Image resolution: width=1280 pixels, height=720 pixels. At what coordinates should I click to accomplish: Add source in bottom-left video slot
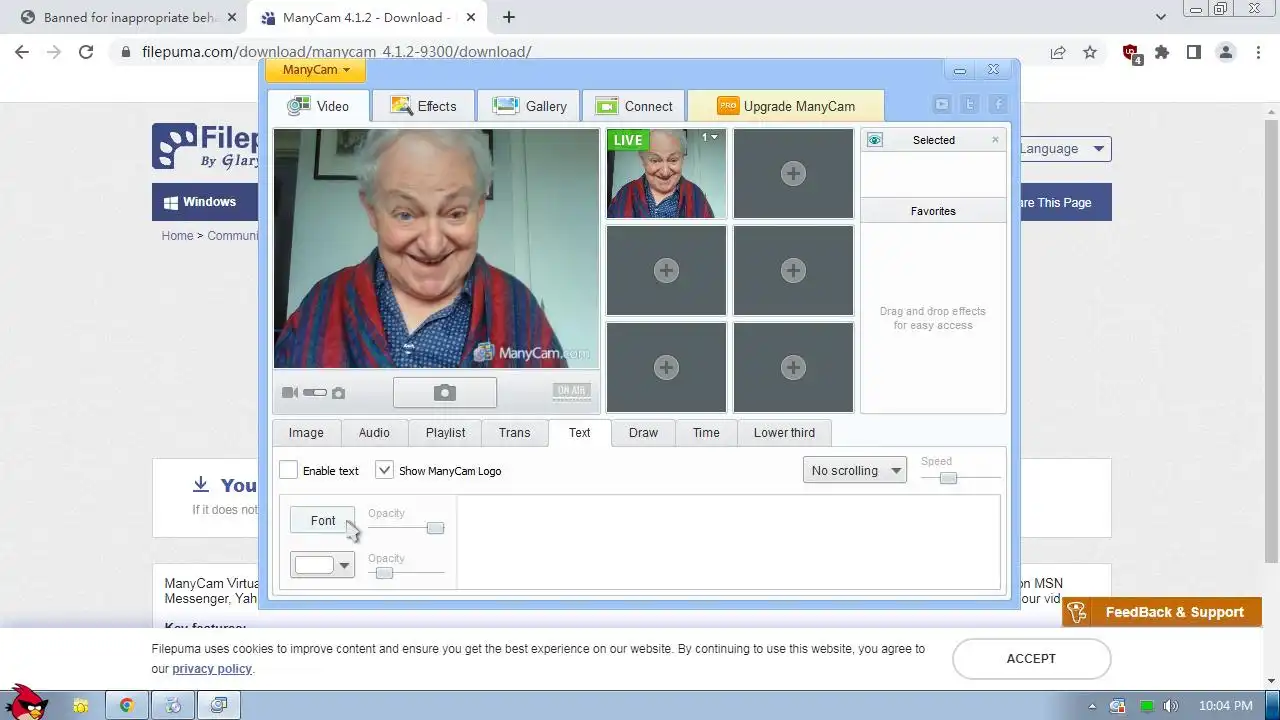coord(666,367)
